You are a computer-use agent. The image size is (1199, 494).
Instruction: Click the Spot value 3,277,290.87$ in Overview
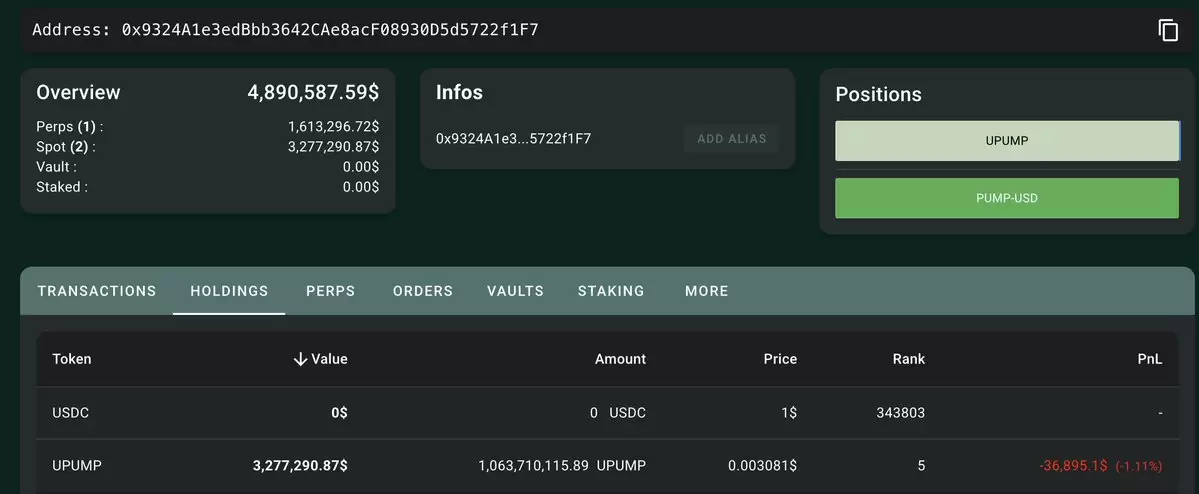(333, 147)
